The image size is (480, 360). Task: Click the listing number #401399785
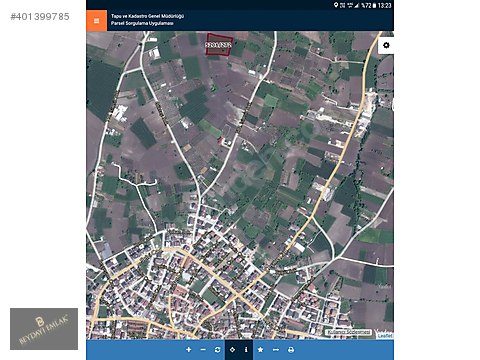point(40,17)
